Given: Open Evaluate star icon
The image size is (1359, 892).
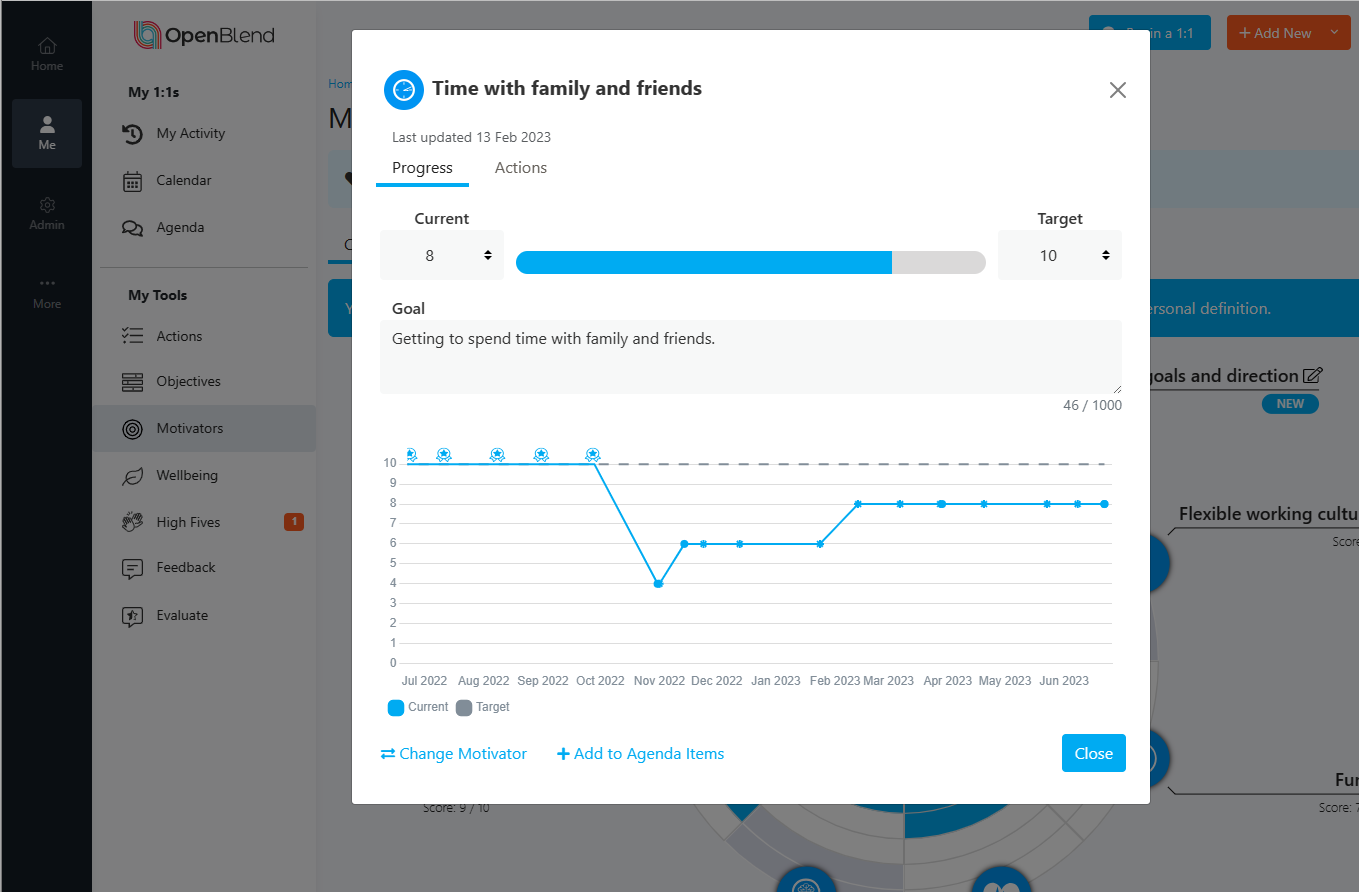Looking at the screenshot, I should coord(132,616).
